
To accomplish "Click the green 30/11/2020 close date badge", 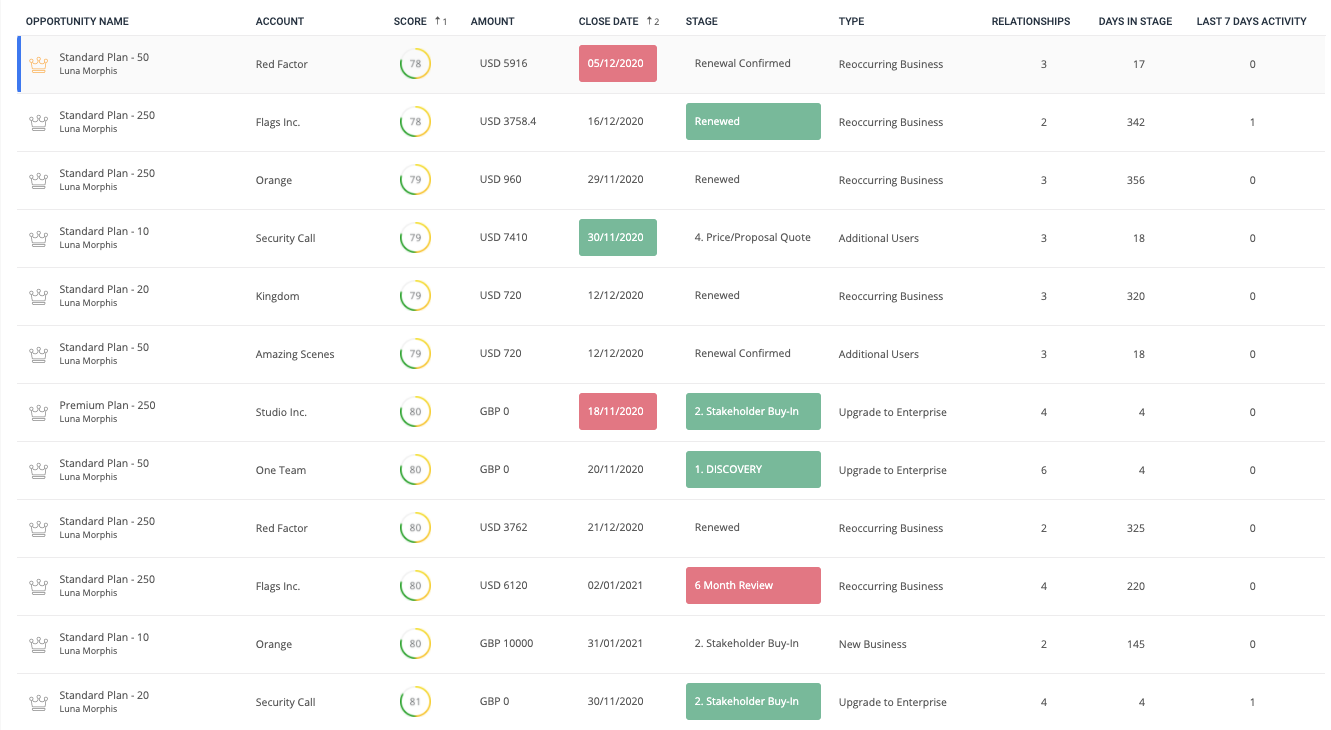I will pyautogui.click(x=617, y=238).
